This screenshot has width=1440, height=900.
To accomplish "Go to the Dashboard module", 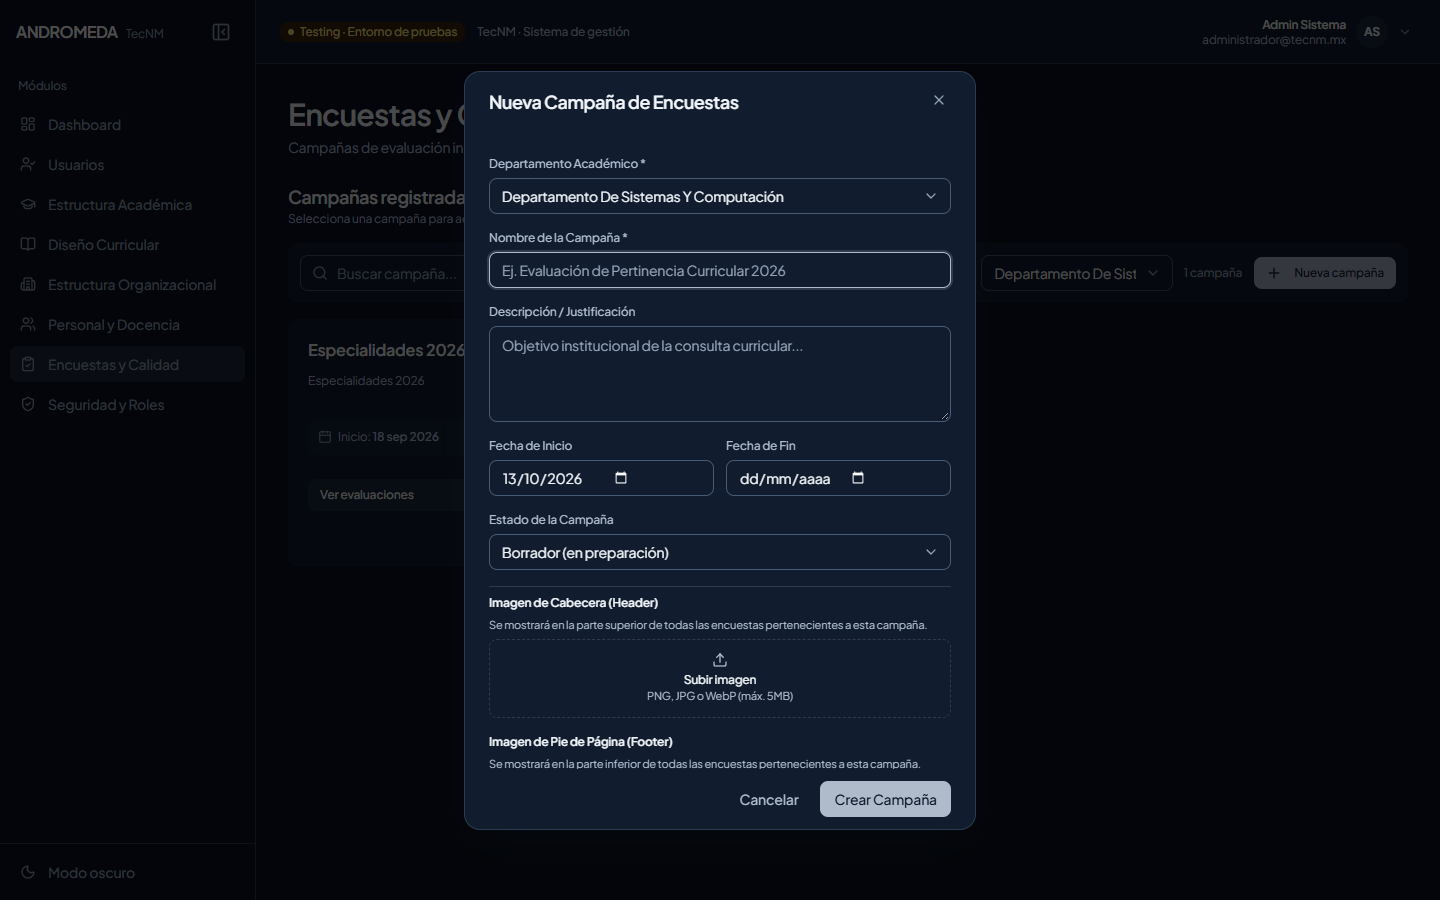I will [x=127, y=125].
